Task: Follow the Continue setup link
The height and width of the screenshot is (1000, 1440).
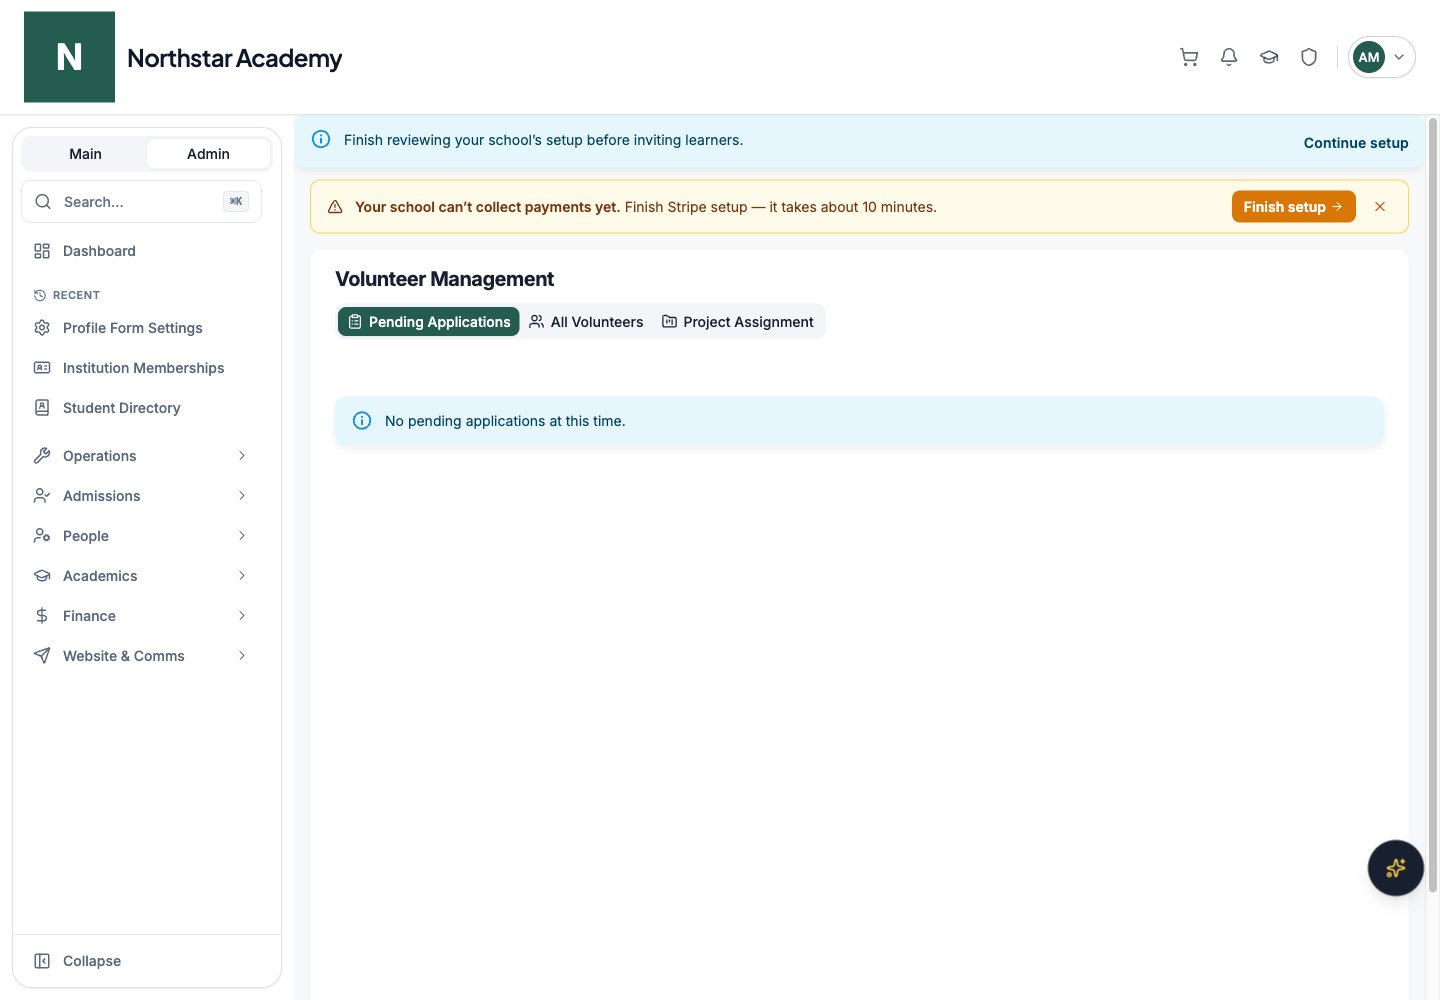Action: pos(1356,143)
